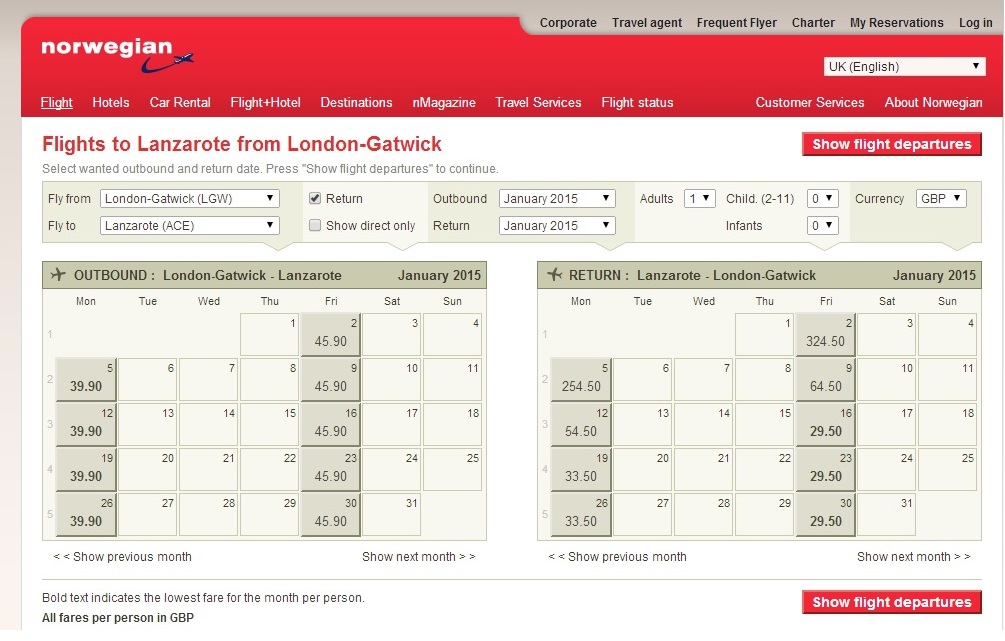Click the Log in link
Viewport: 1005px width, 641px height.
pos(976,23)
